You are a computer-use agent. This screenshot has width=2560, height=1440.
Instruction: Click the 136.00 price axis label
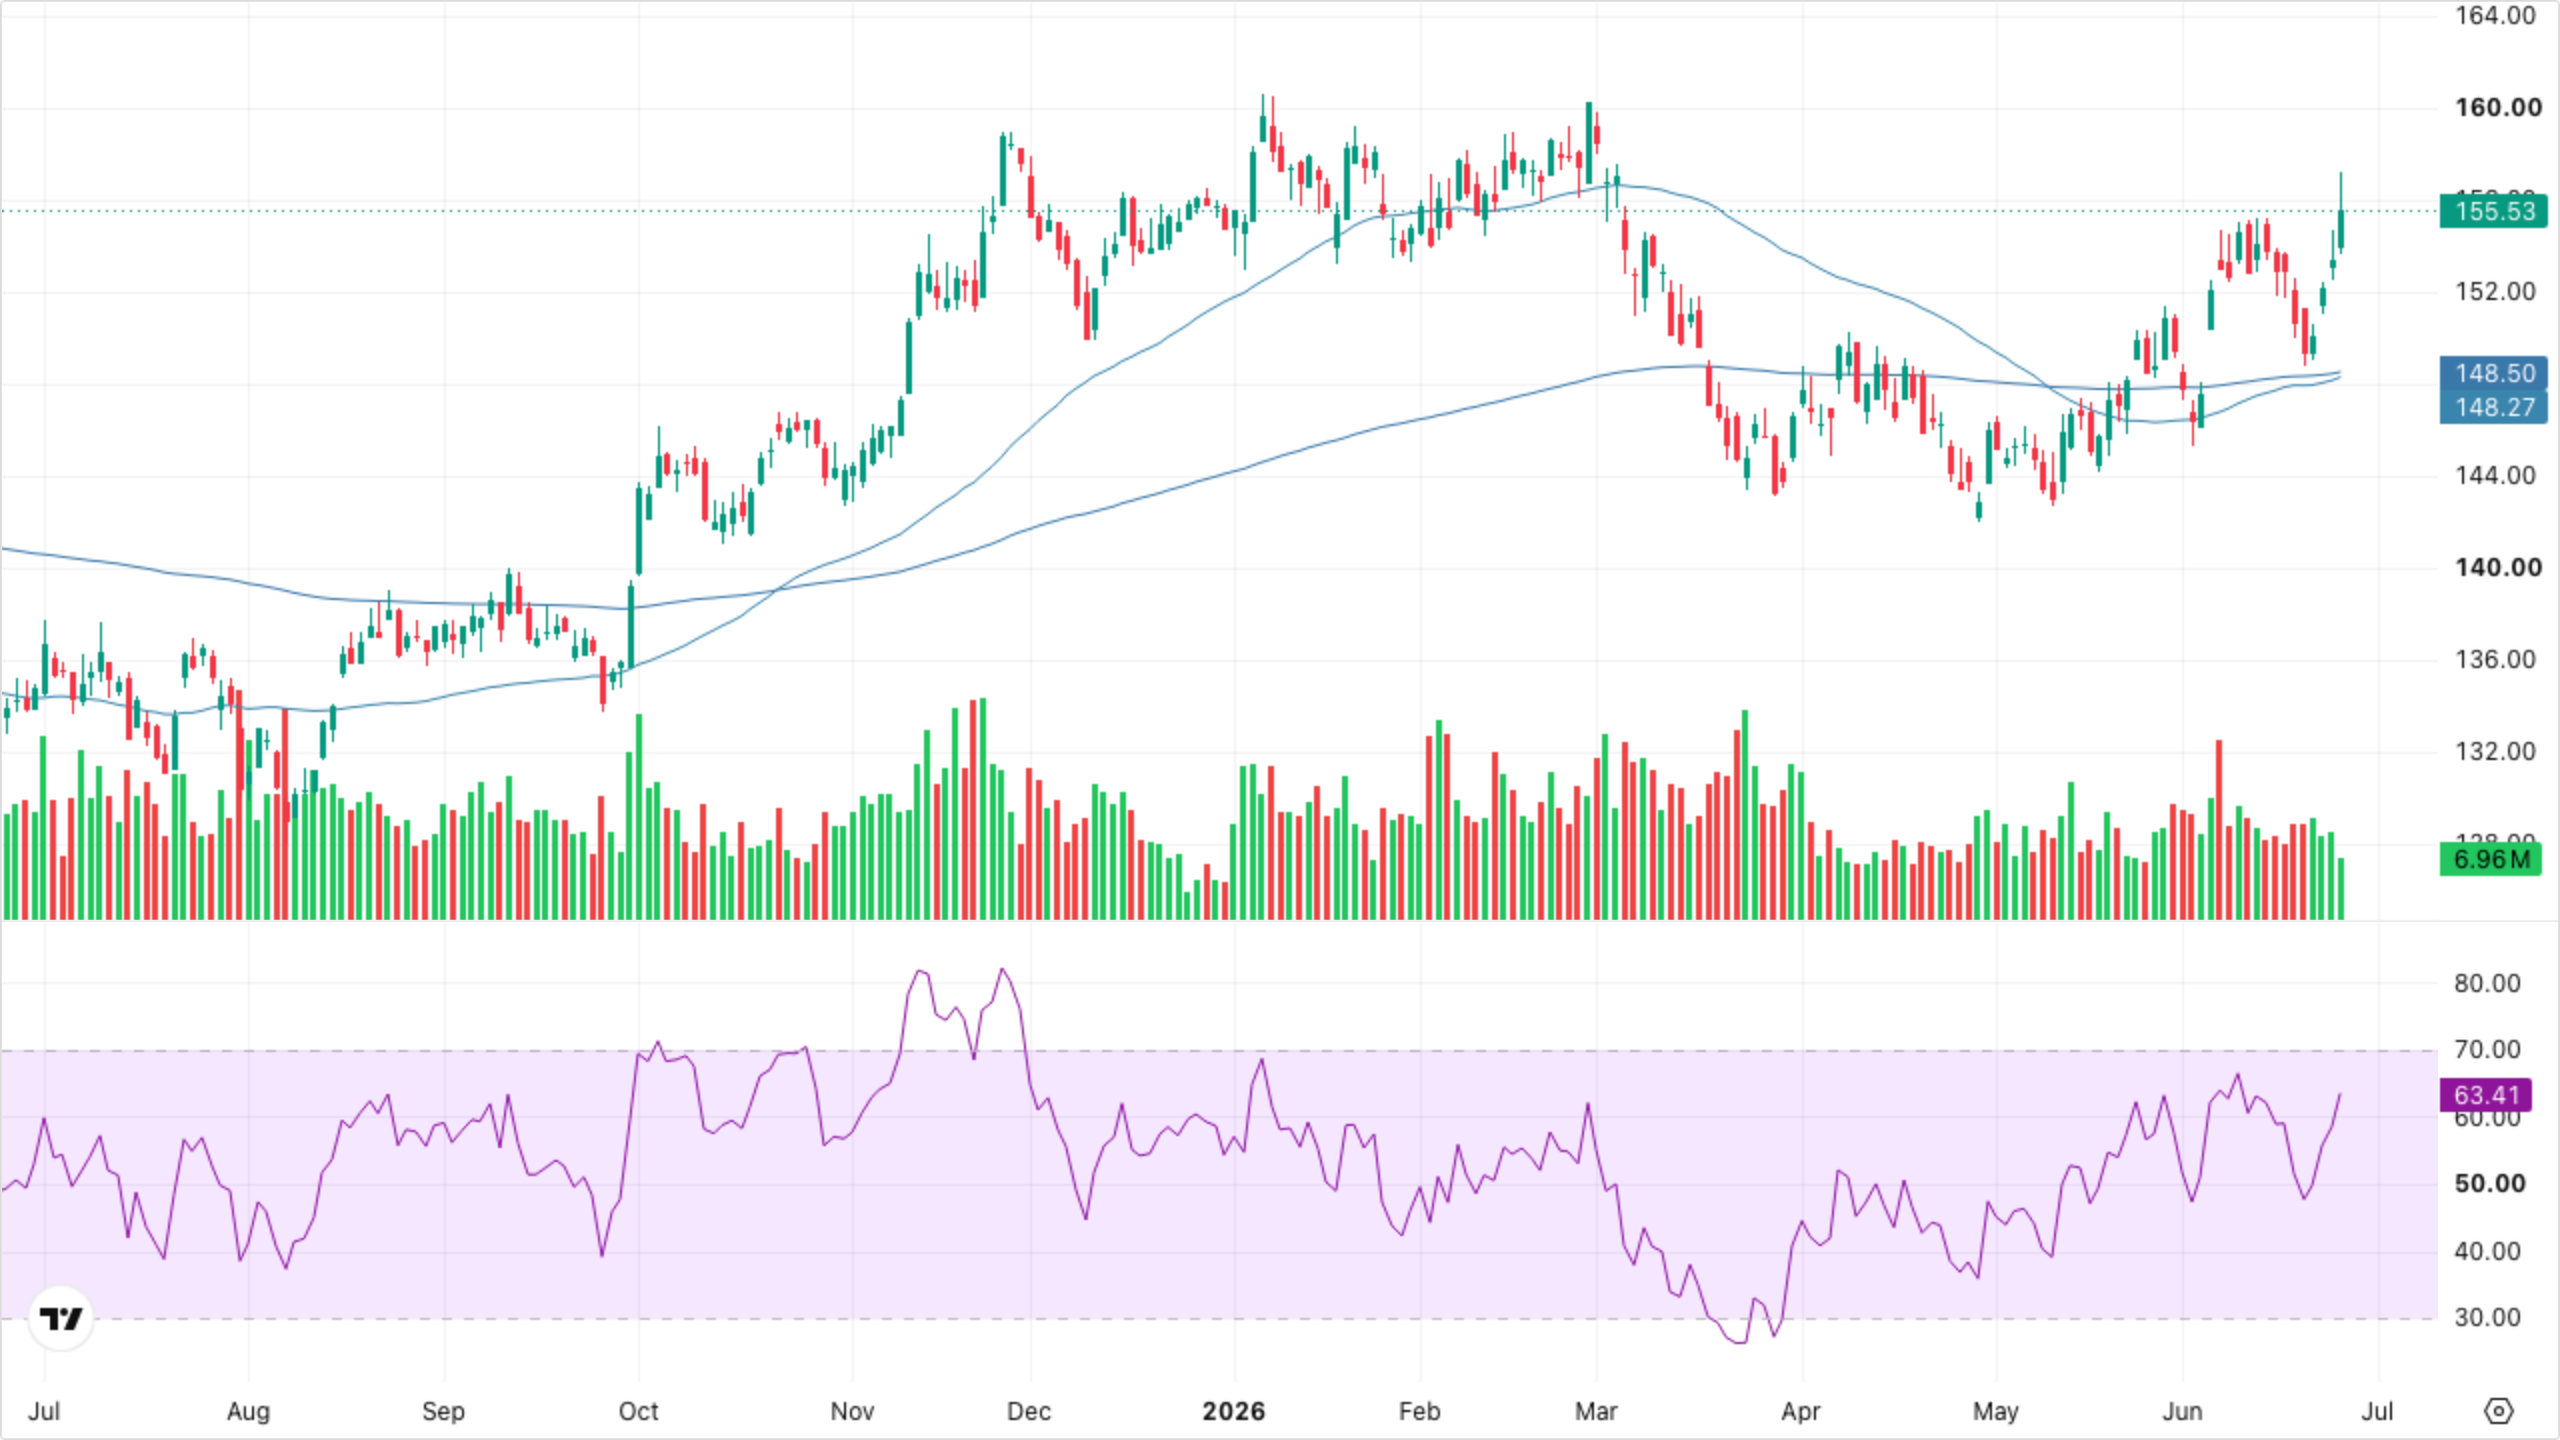(x=2496, y=659)
